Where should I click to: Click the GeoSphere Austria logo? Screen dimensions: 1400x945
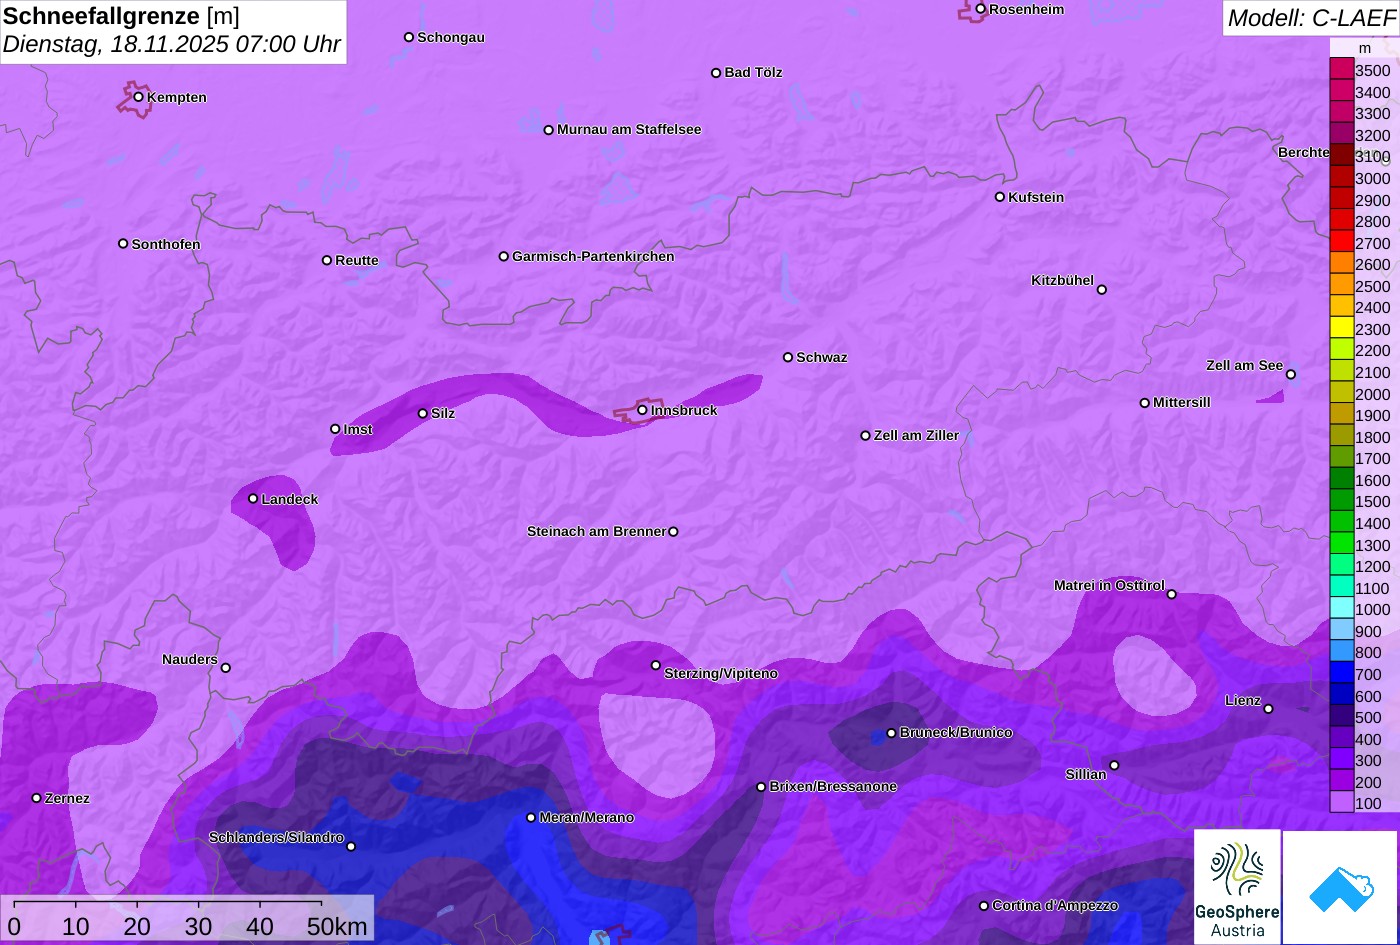coord(1237,887)
